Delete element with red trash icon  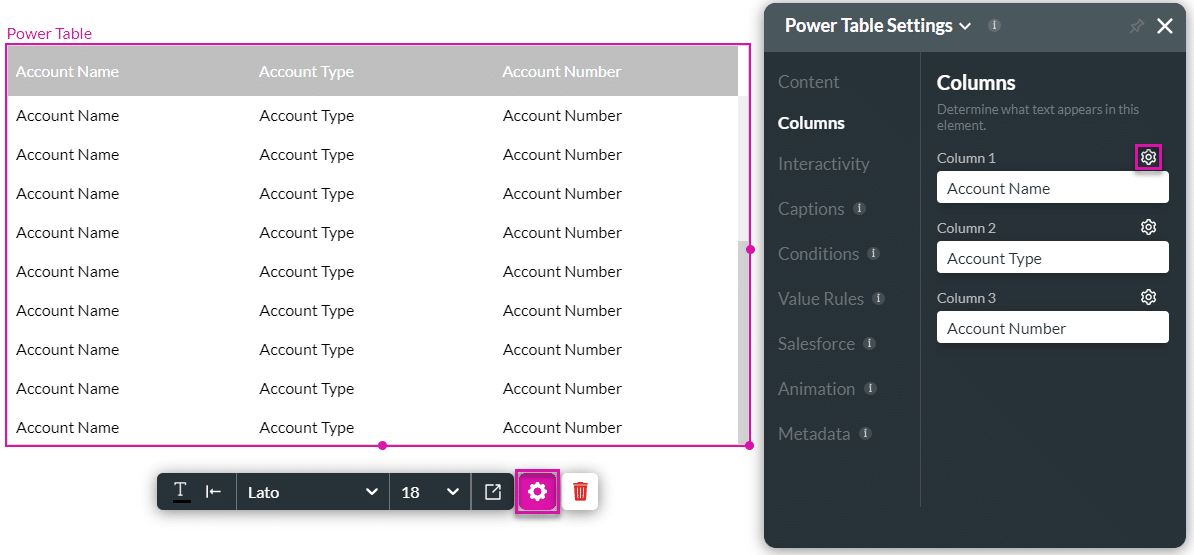coord(580,492)
